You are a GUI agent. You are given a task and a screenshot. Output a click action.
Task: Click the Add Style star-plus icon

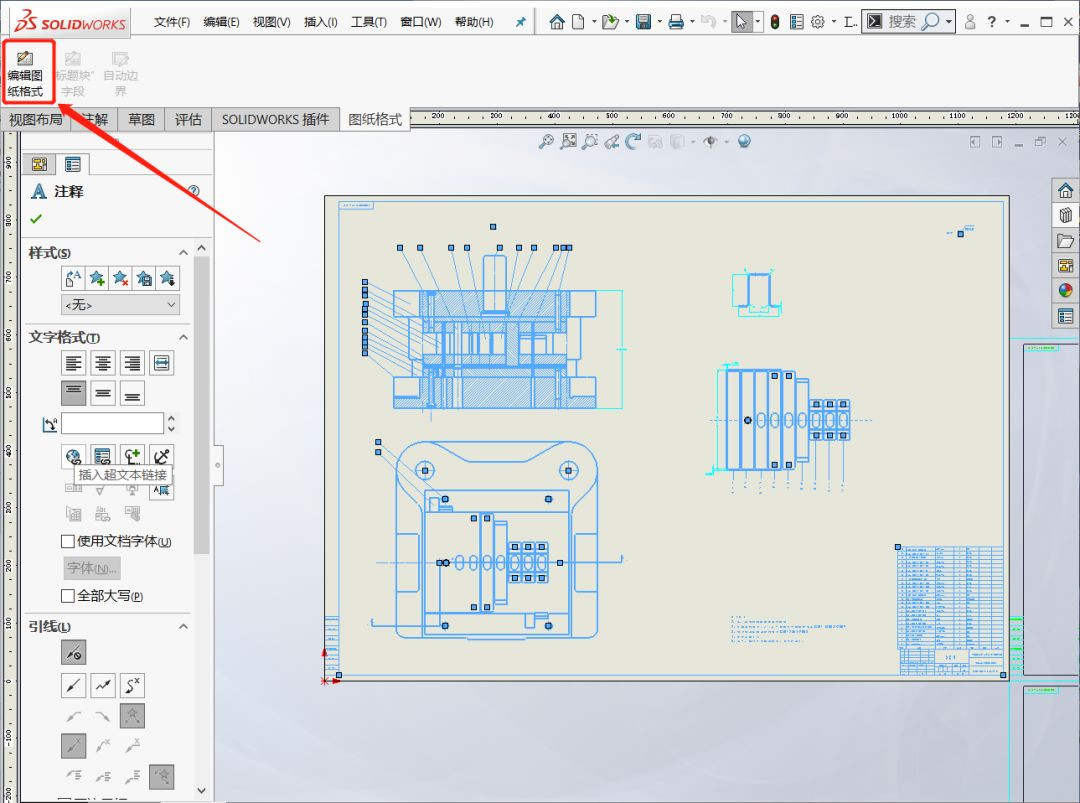97,278
